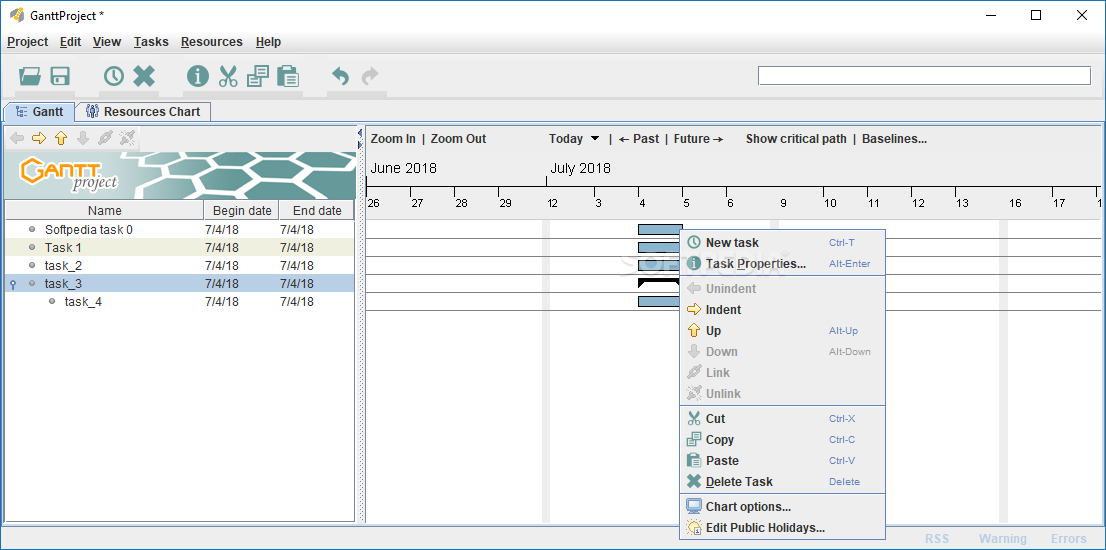This screenshot has height=550, width=1106.
Task: Move the task down with the panel down arrow
Action: tap(83, 138)
